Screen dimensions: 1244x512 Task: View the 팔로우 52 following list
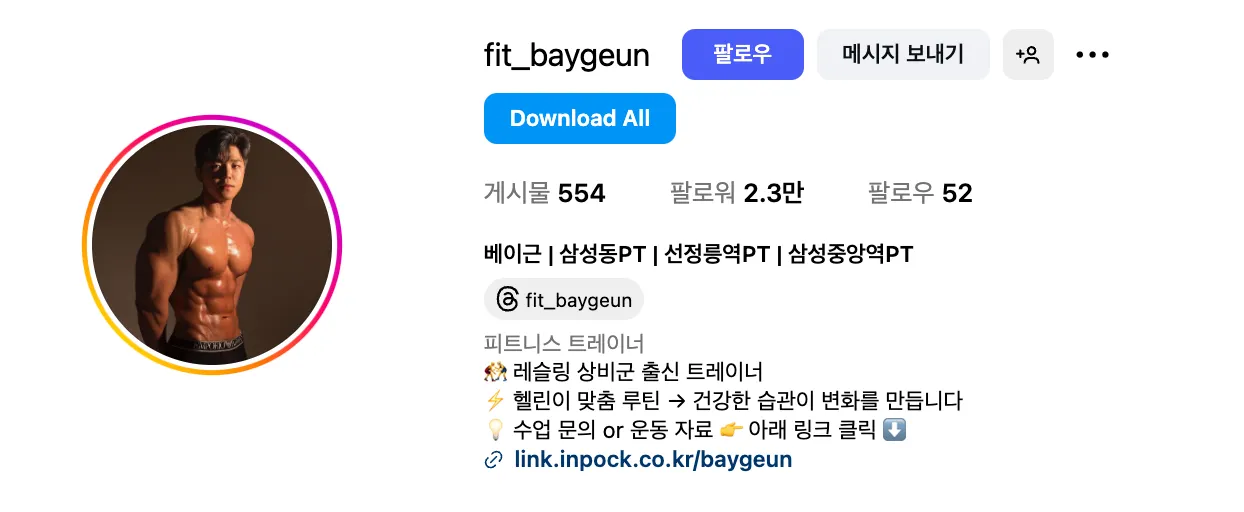pyautogui.click(x=920, y=193)
